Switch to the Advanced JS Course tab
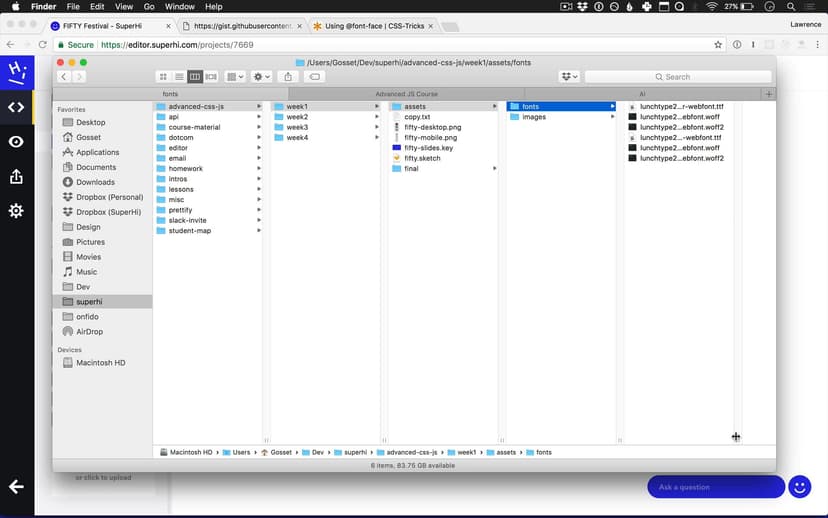Image resolution: width=828 pixels, height=518 pixels. pyautogui.click(x=406, y=94)
